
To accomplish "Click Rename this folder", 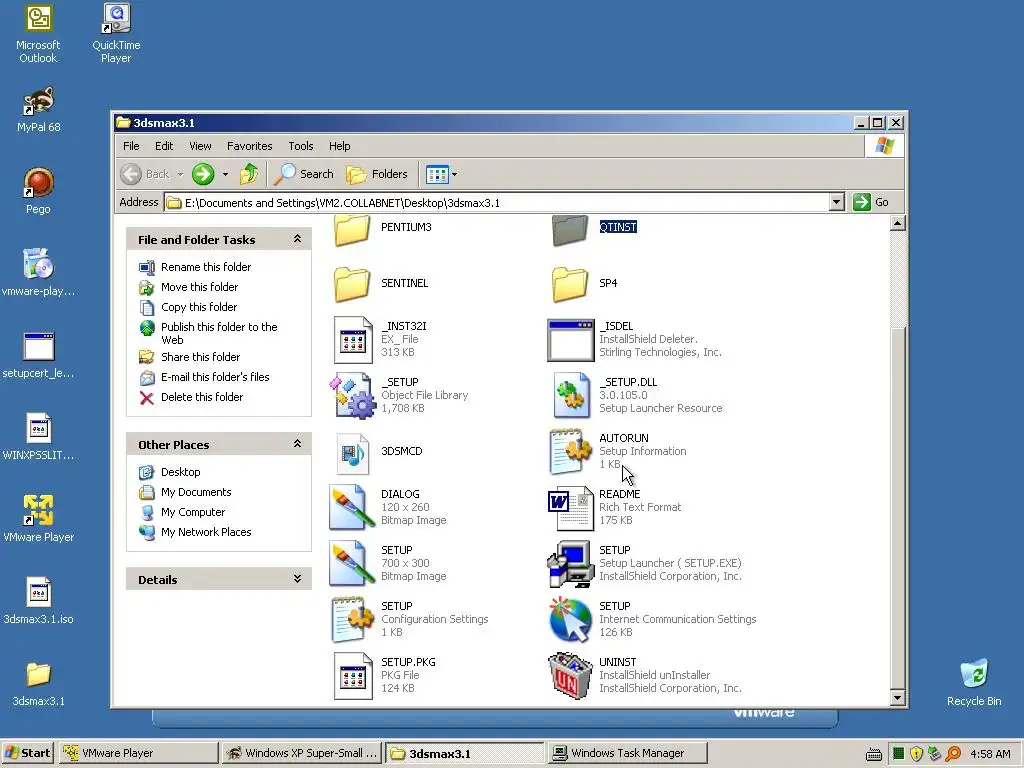I will [x=206, y=267].
